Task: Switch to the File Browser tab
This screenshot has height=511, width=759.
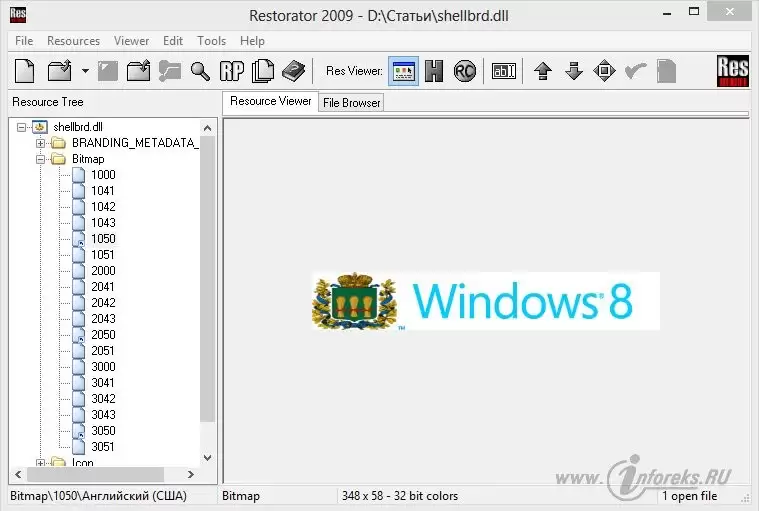Action: point(351,103)
